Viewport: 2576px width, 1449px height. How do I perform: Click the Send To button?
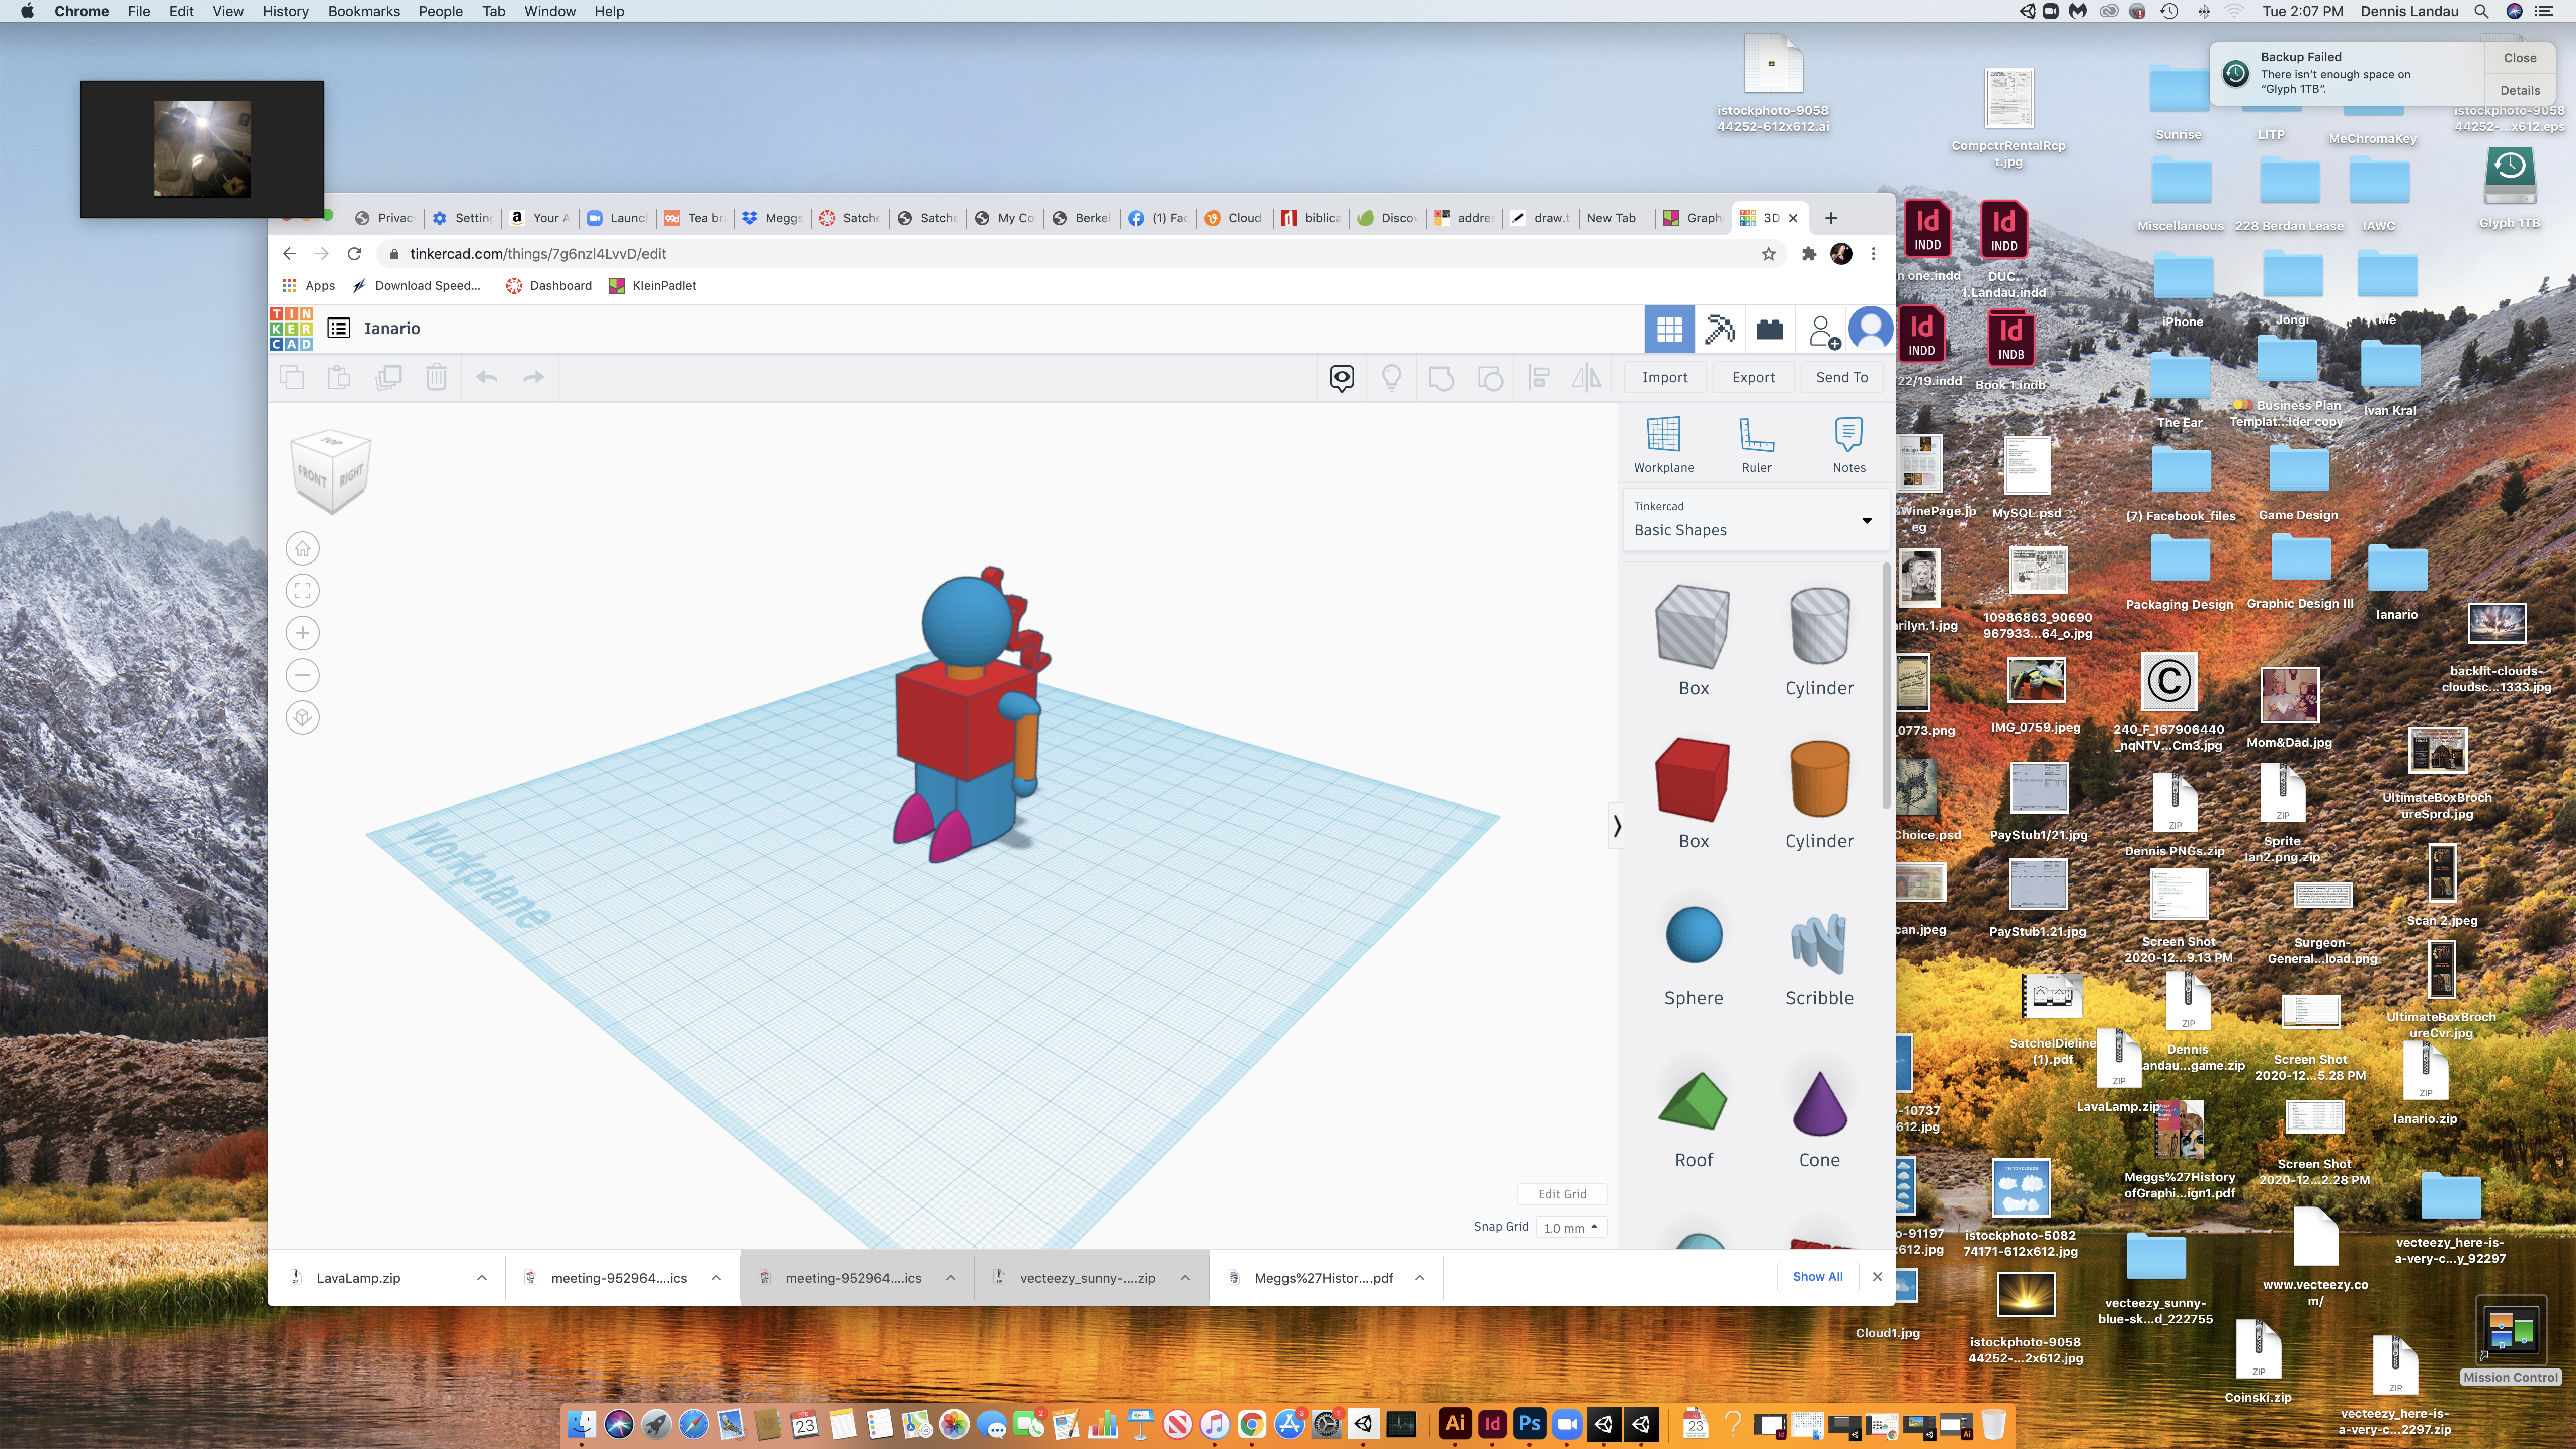[x=1841, y=377]
